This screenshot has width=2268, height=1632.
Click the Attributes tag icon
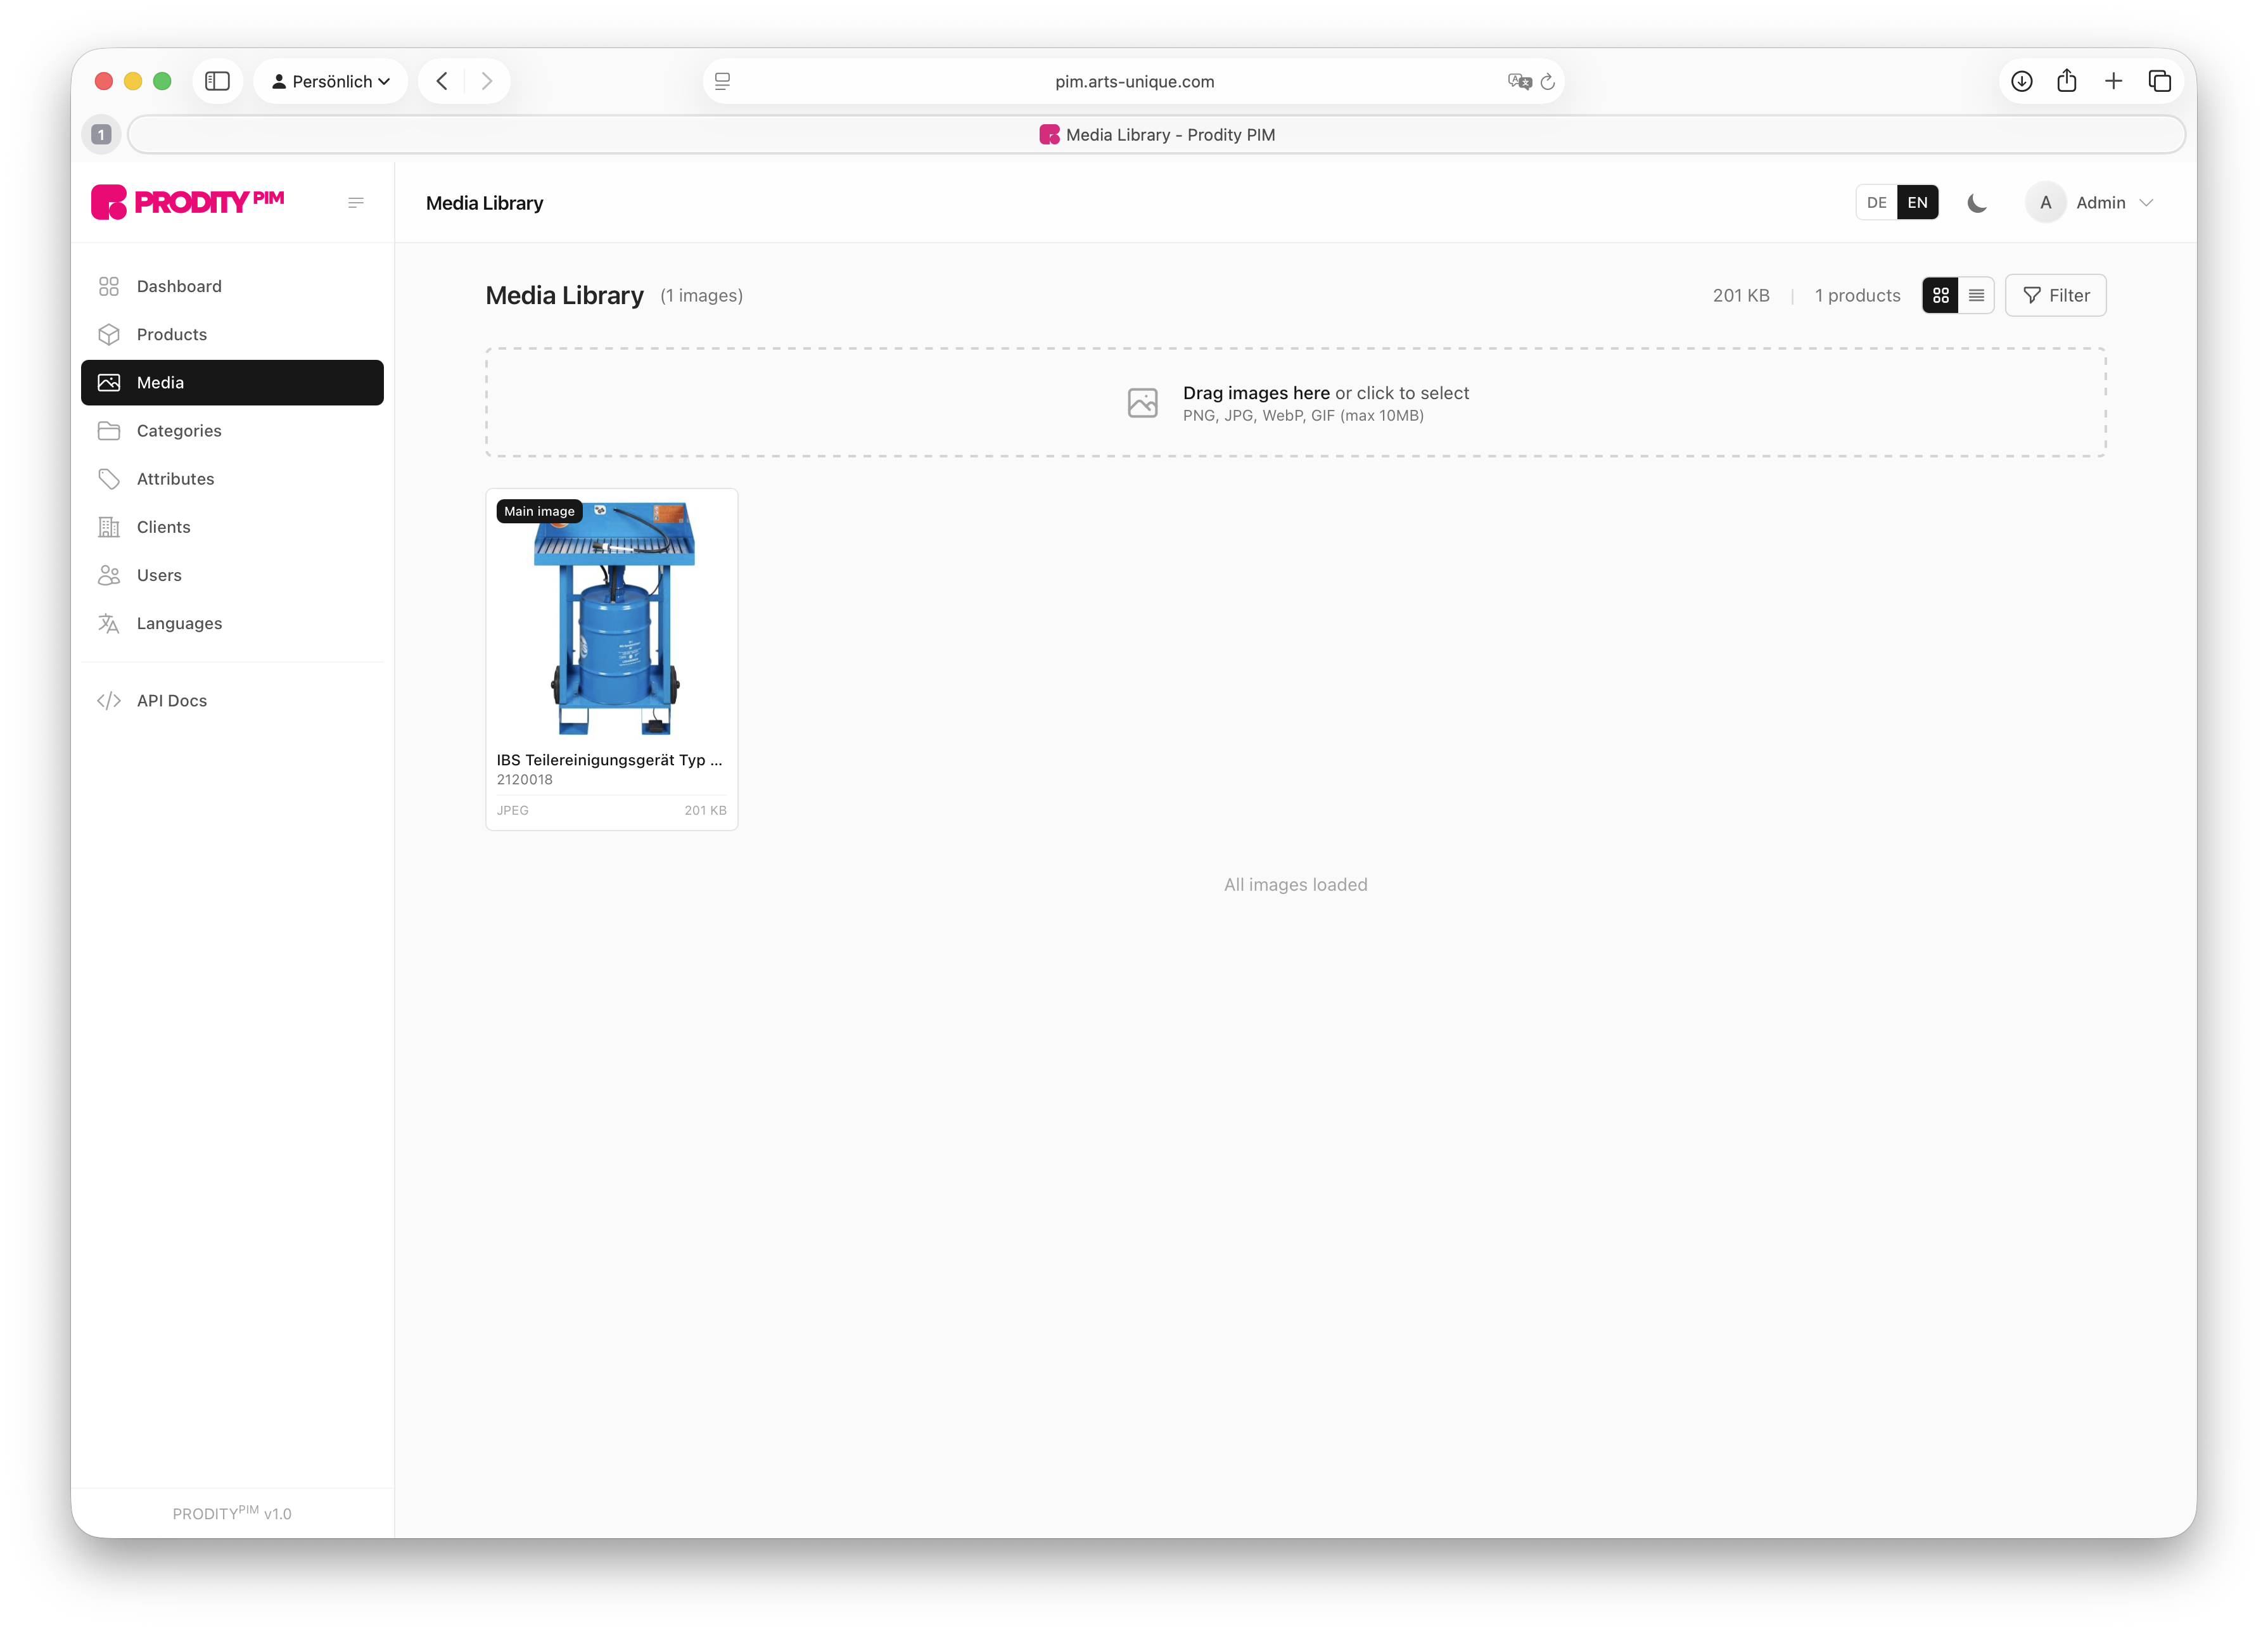109,479
